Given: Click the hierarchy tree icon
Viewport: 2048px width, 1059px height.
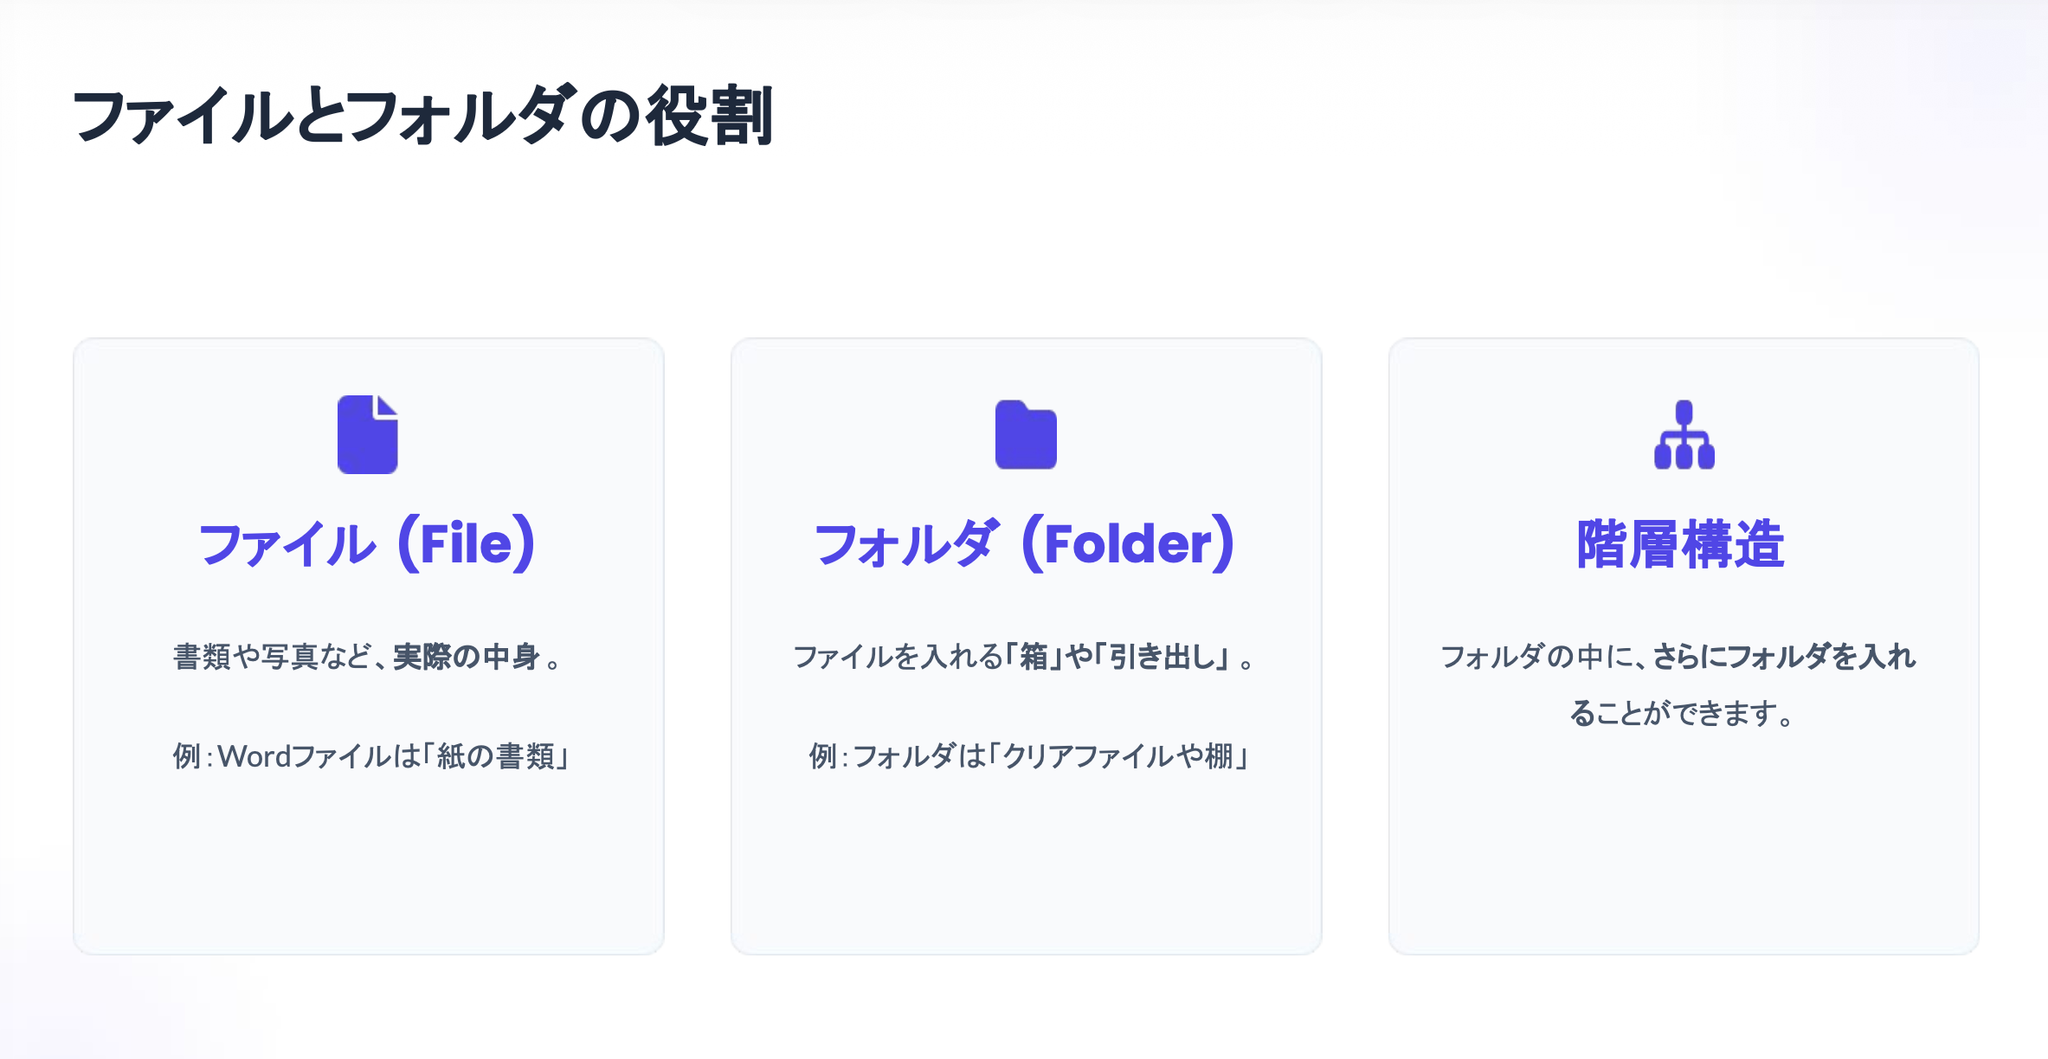Looking at the screenshot, I should [x=1684, y=435].
